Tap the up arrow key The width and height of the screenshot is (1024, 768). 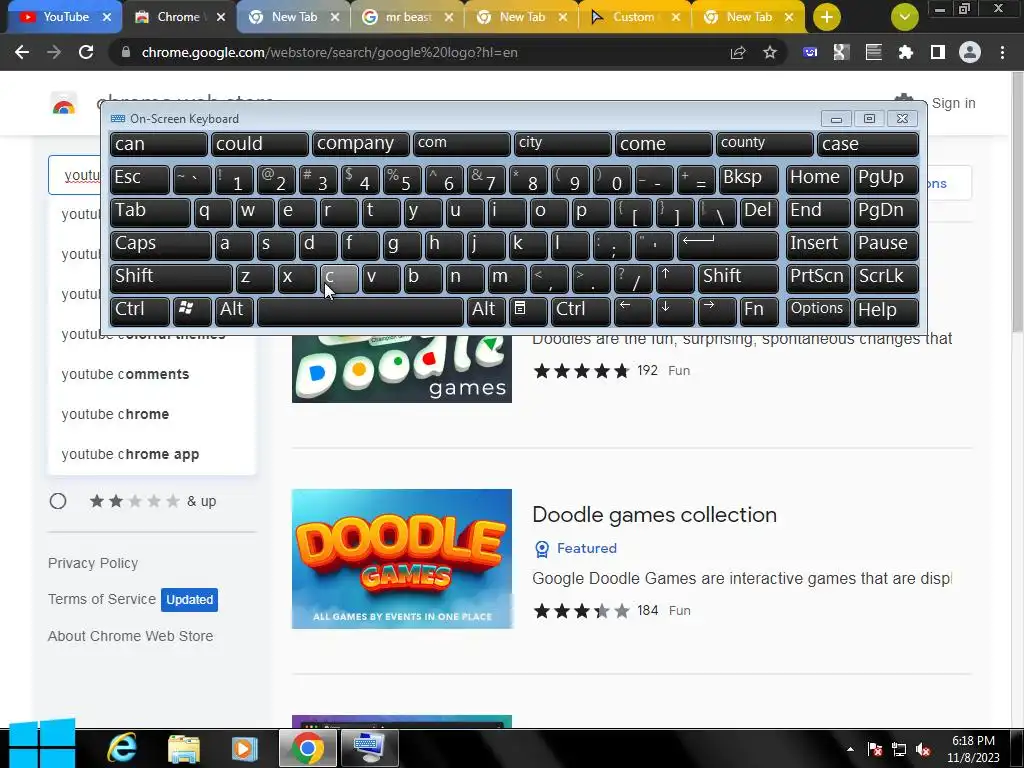coord(675,278)
